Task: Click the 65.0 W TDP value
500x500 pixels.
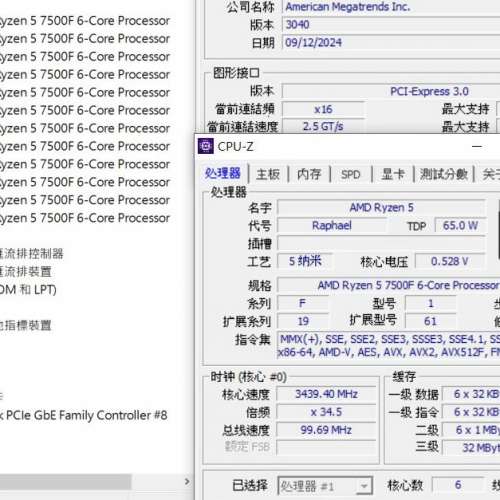Action: tap(460, 226)
